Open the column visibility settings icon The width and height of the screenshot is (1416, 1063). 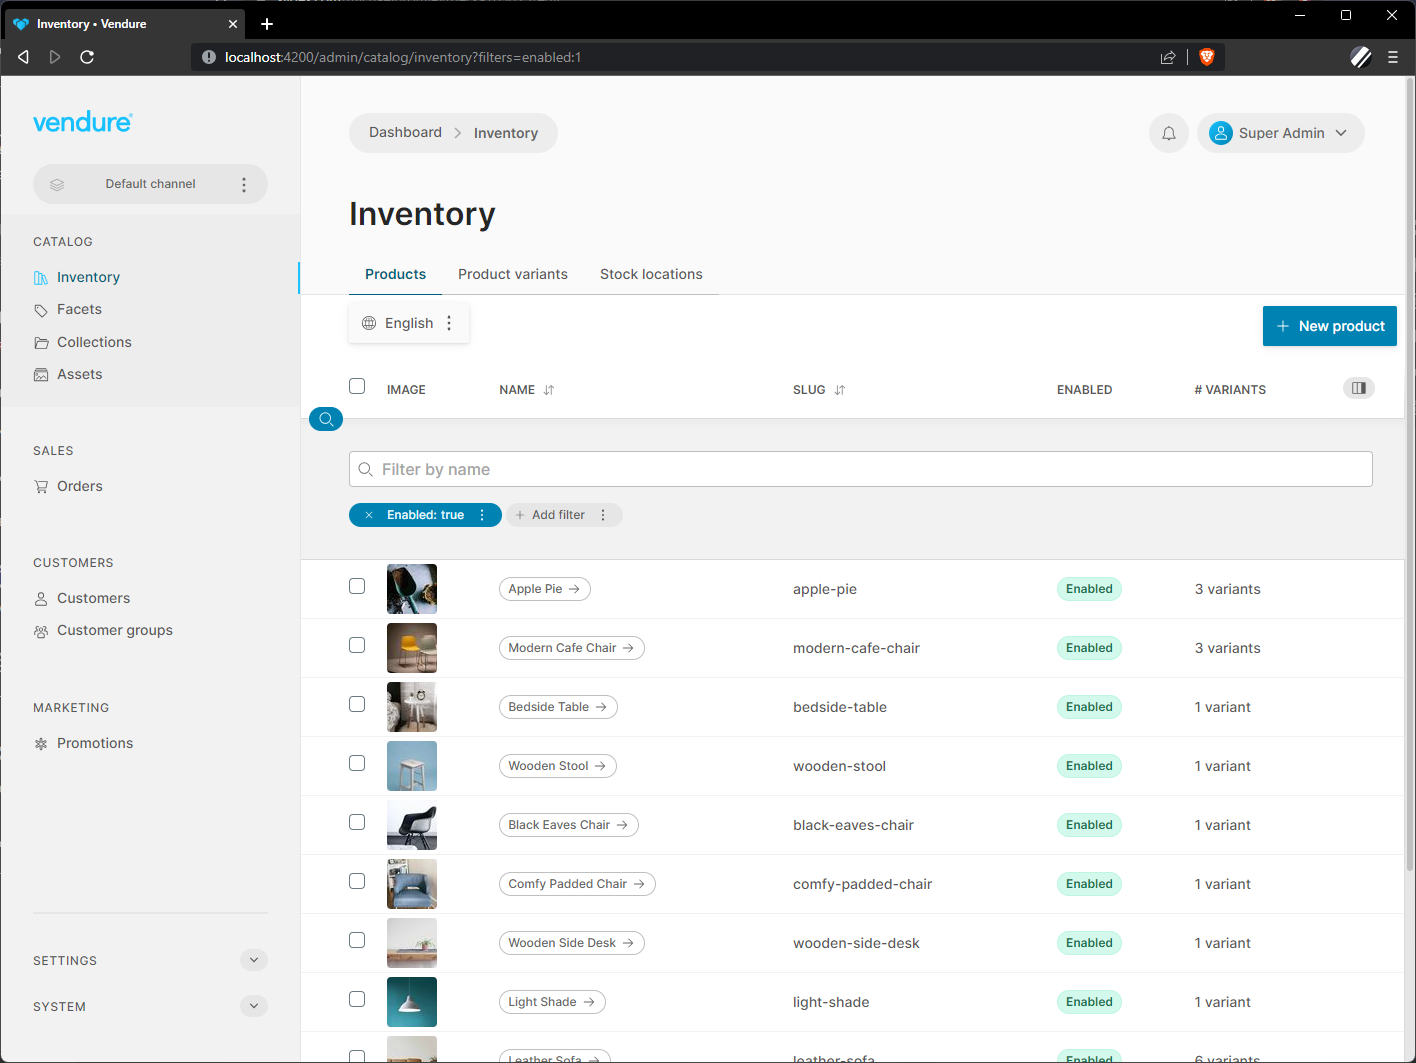pos(1359,388)
